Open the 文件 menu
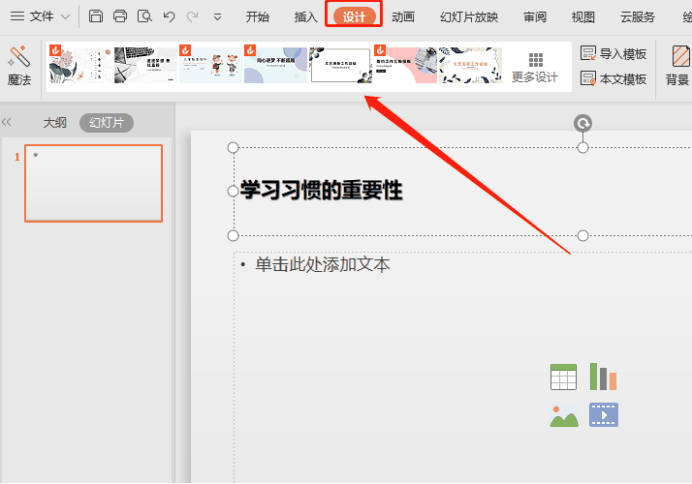Screen dimensions: 692x484 click(x=32, y=17)
